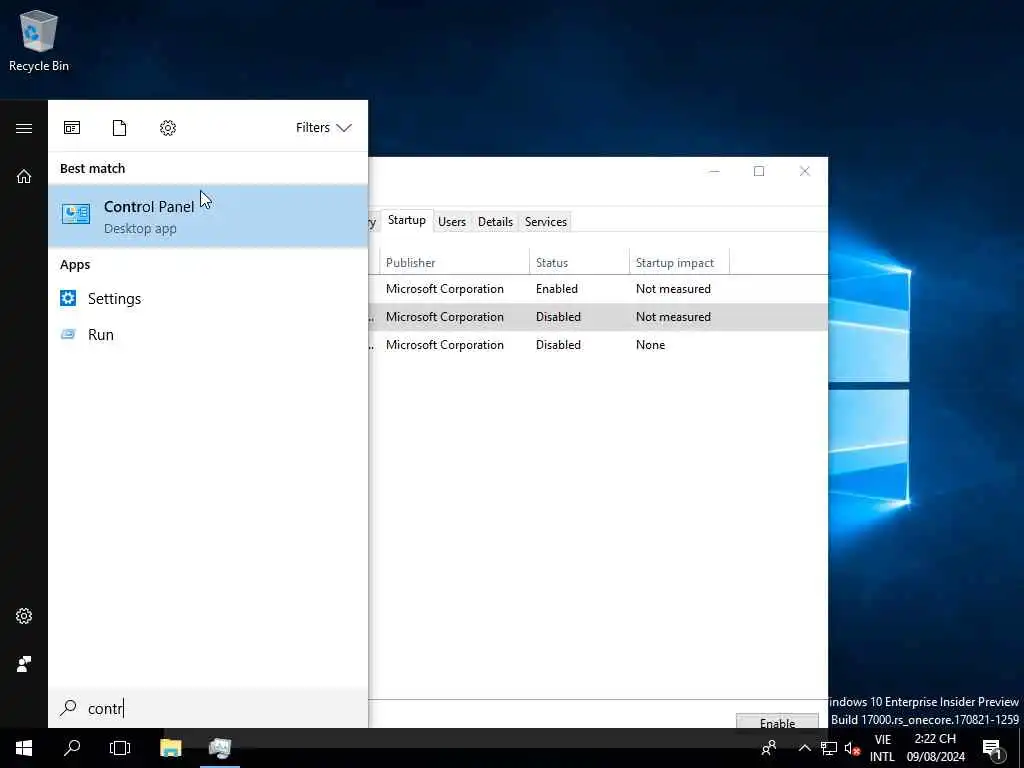Open VIE INTL input language indicator

pos(882,748)
